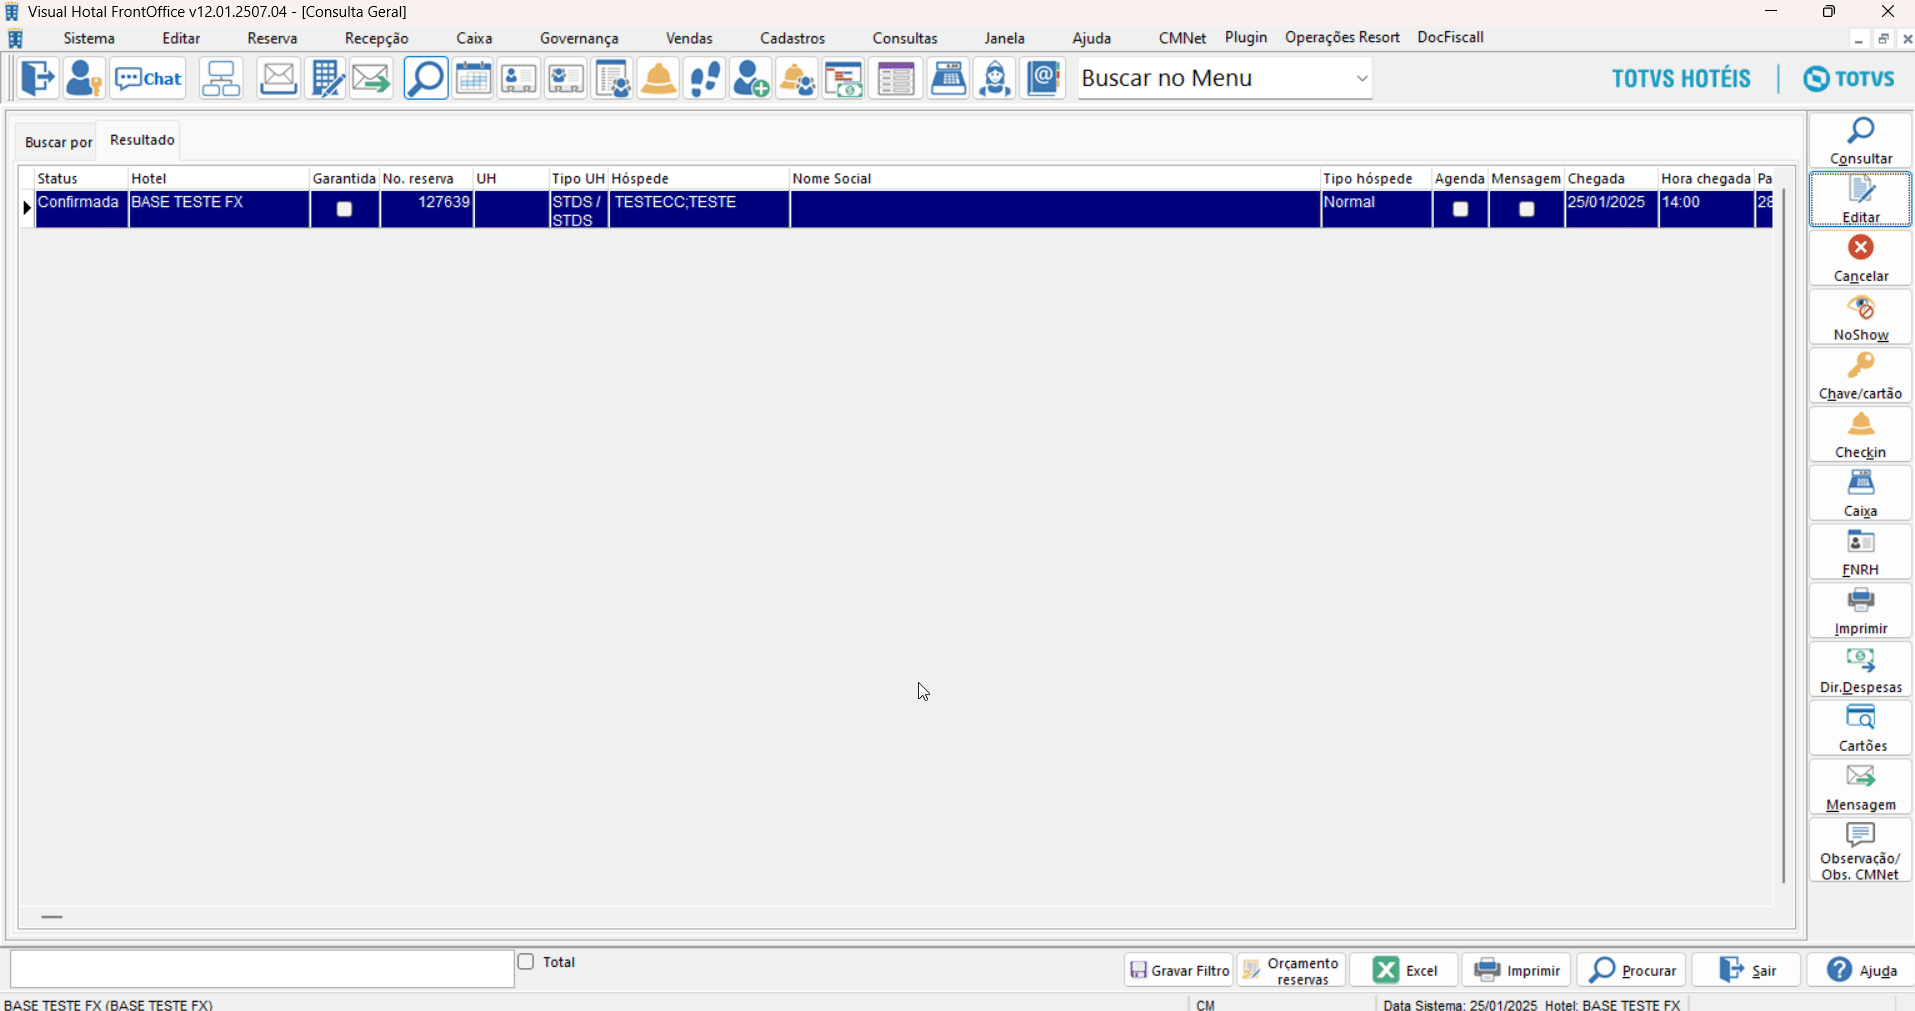Switch to the Buscar por tab
This screenshot has height=1011, width=1915.
58,142
